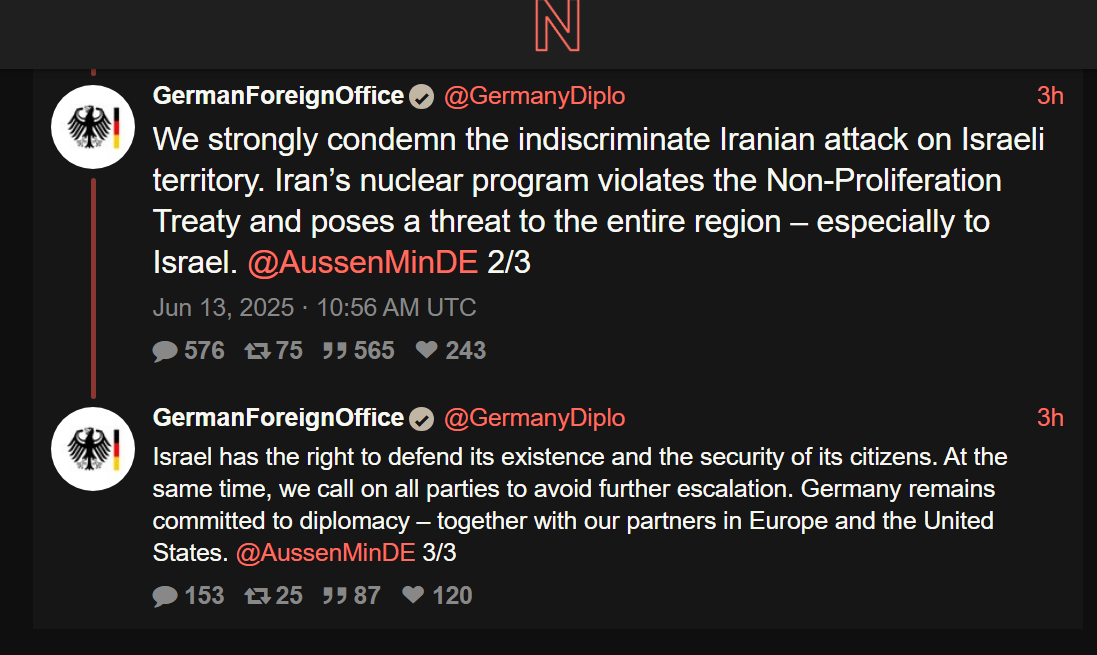The width and height of the screenshot is (1097, 655).
Task: Click 3h timestamp on first tweet
Action: [1050, 96]
